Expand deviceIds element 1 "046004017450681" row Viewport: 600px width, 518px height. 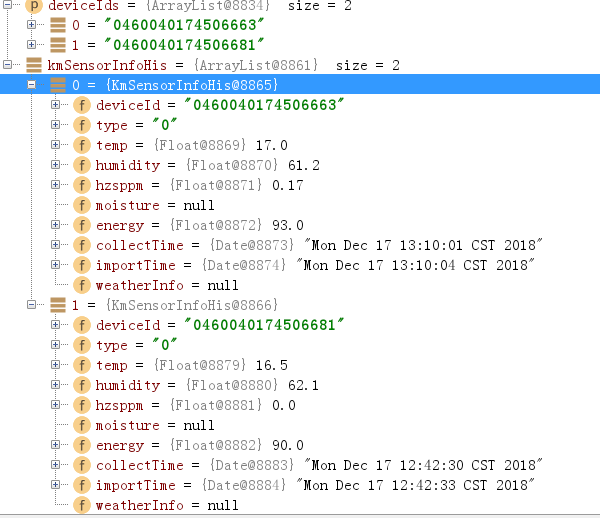point(31,44)
